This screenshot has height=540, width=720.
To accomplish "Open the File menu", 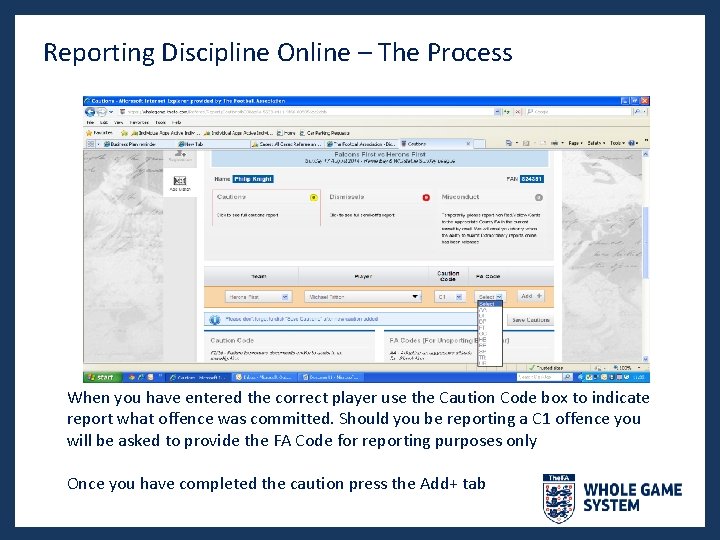I will [90, 123].
